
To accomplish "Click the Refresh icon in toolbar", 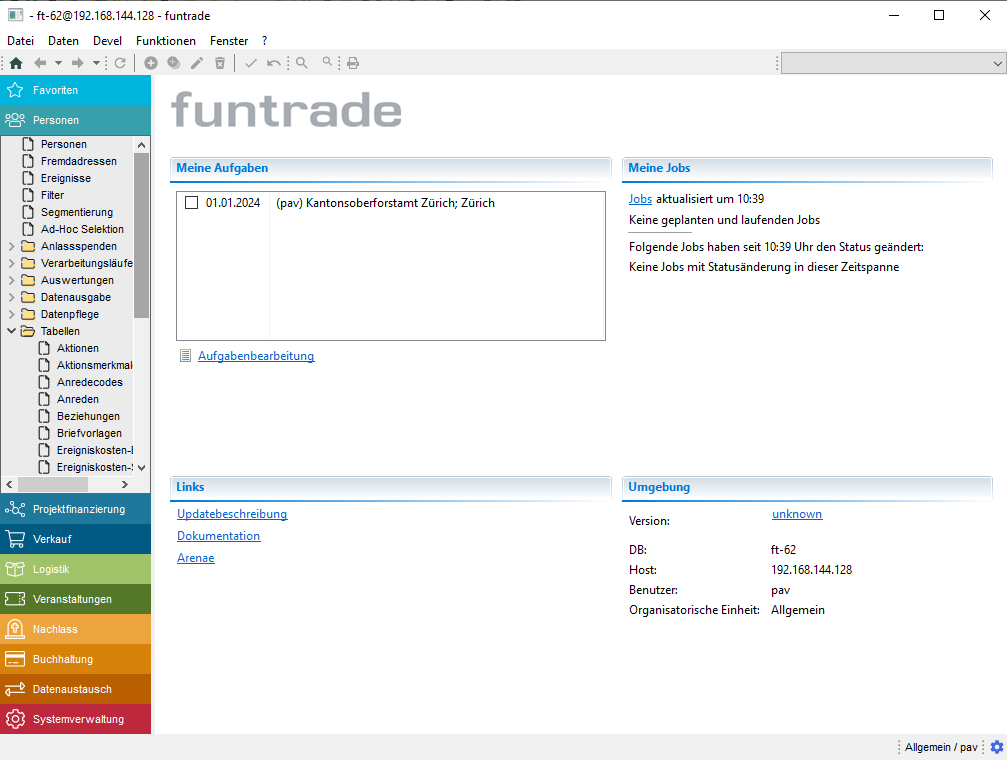I will point(120,63).
